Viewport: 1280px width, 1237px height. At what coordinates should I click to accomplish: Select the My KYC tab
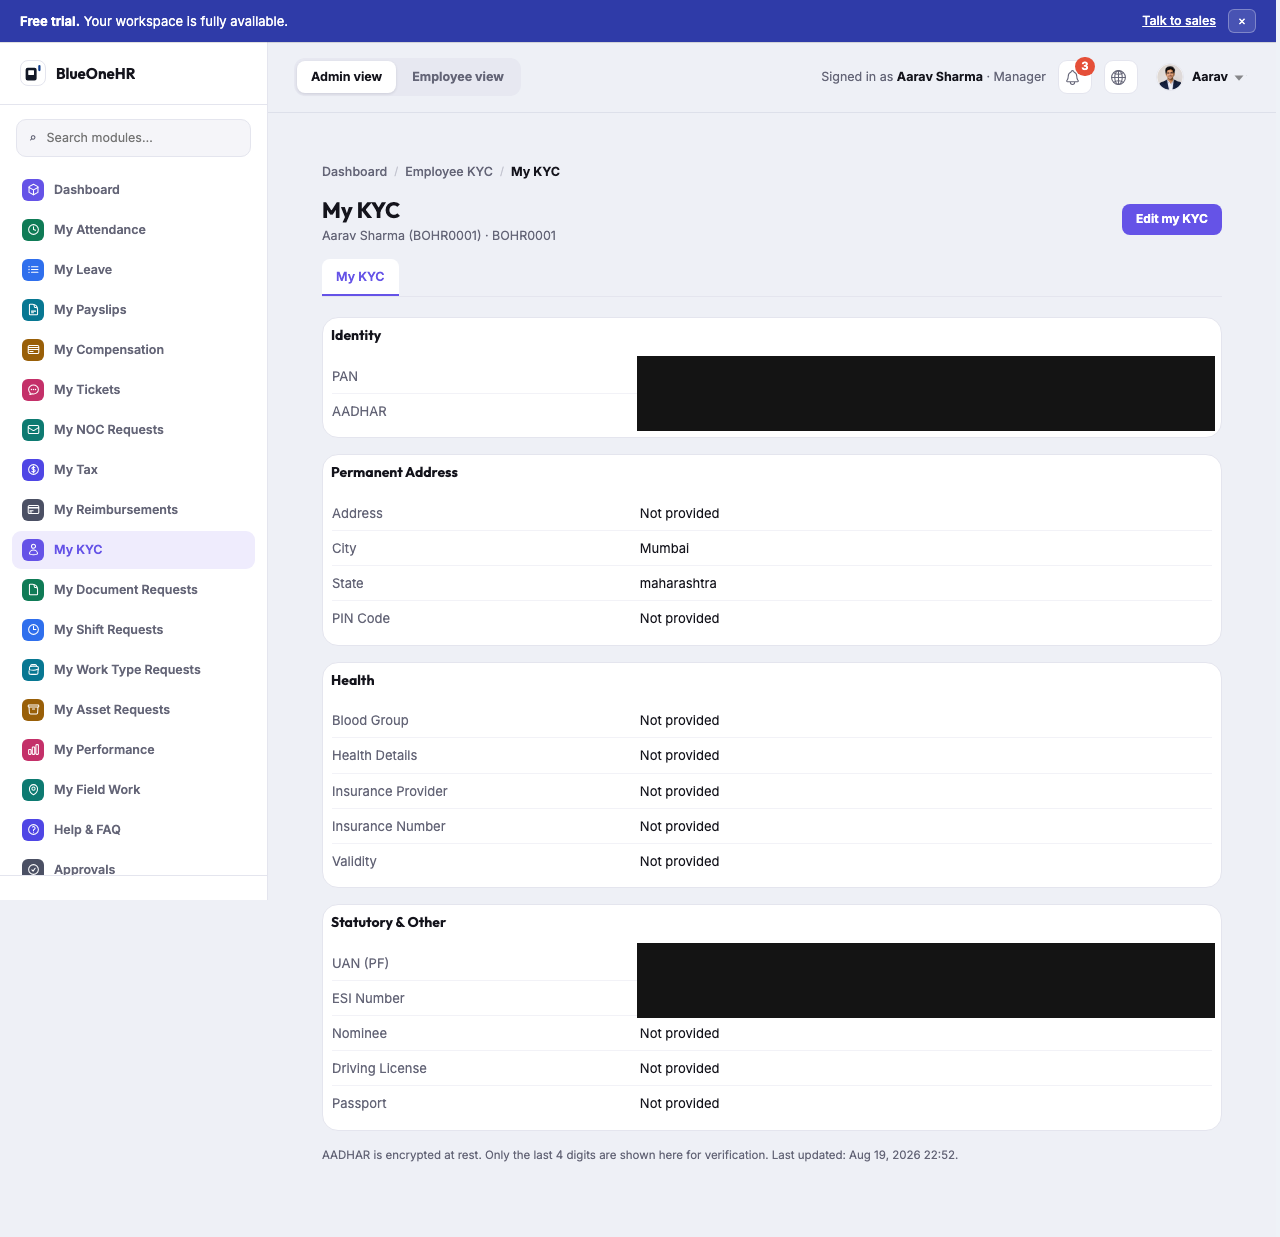[360, 277]
